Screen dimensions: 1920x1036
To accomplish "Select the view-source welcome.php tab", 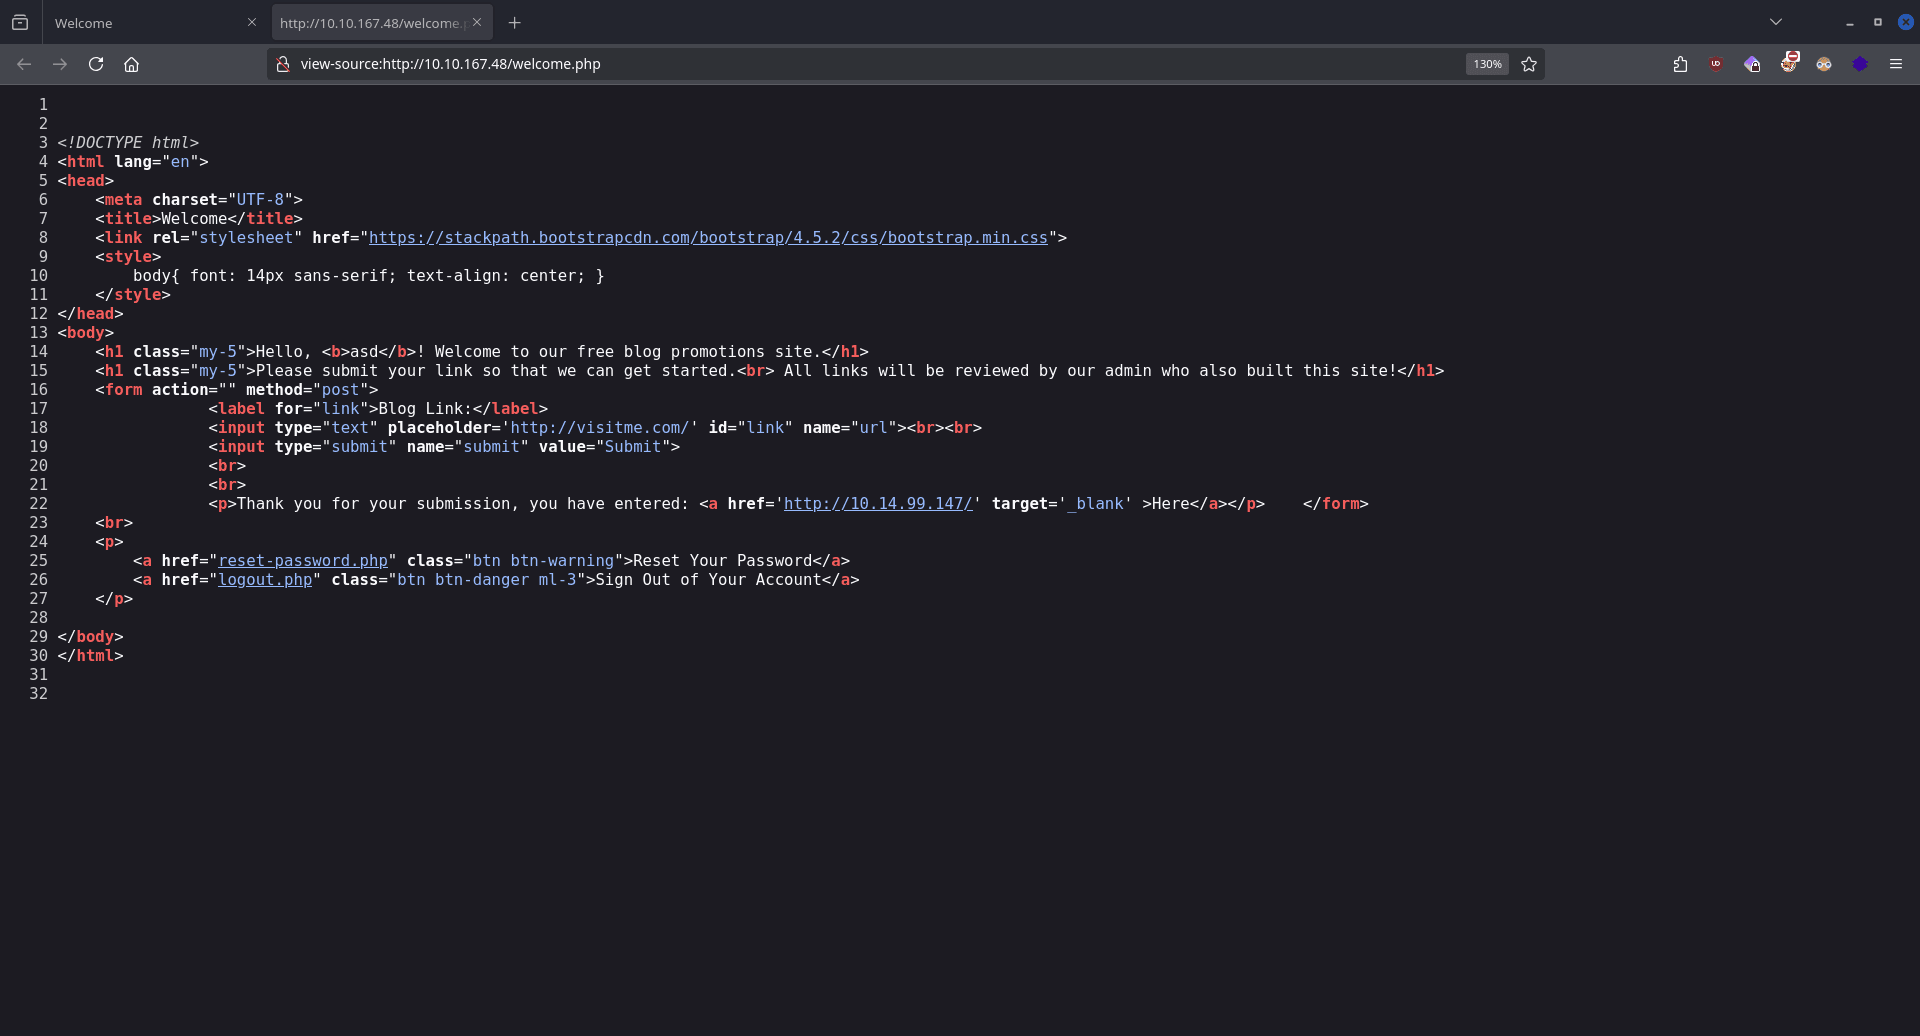I will click(370, 23).
